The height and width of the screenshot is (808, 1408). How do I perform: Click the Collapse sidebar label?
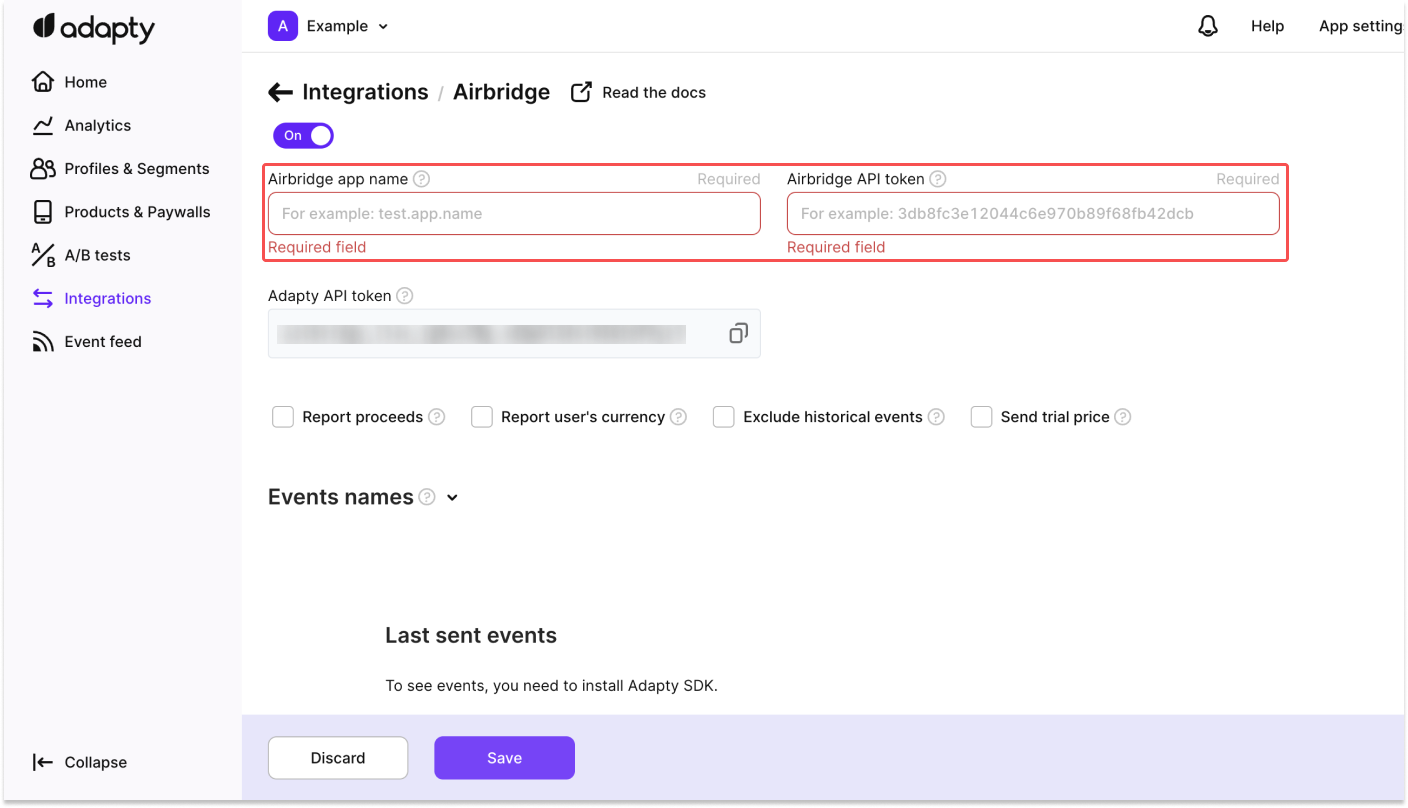click(96, 762)
